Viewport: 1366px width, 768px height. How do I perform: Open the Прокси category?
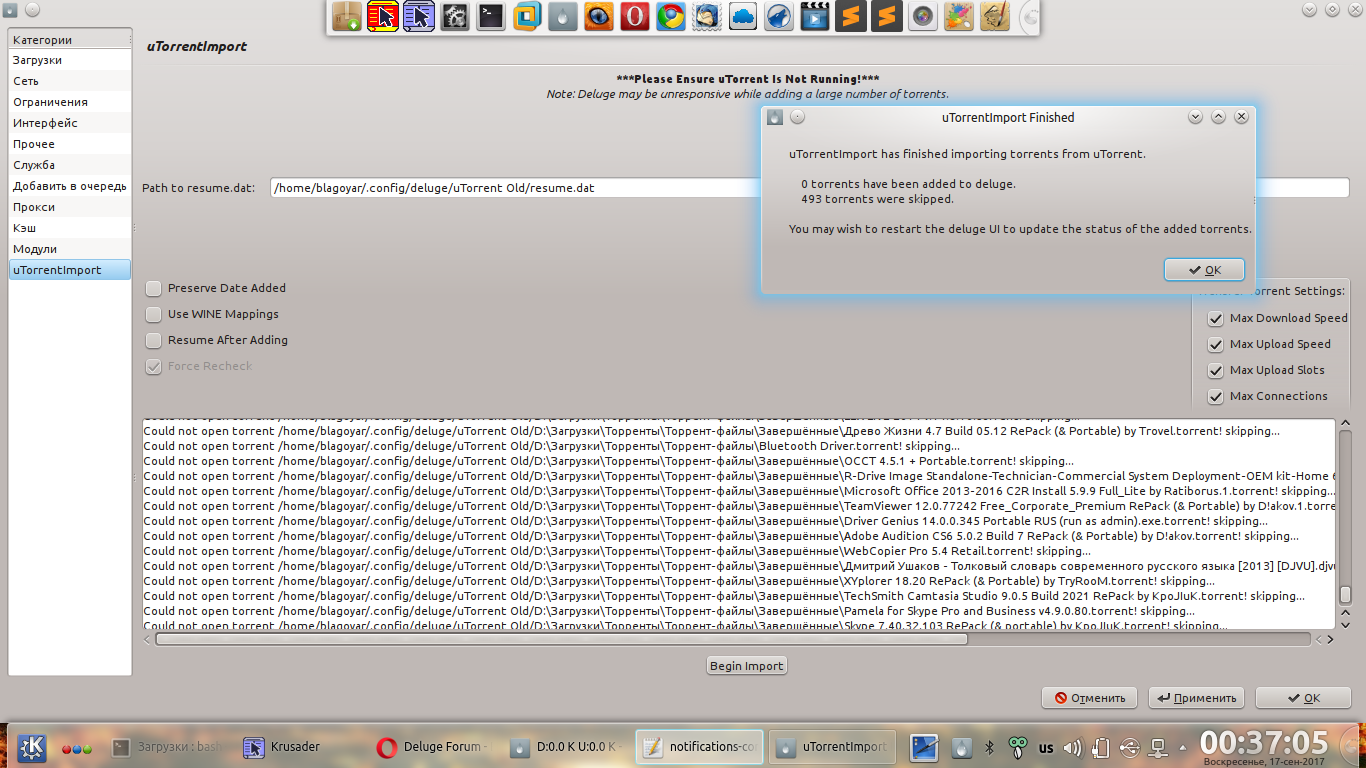coord(70,207)
